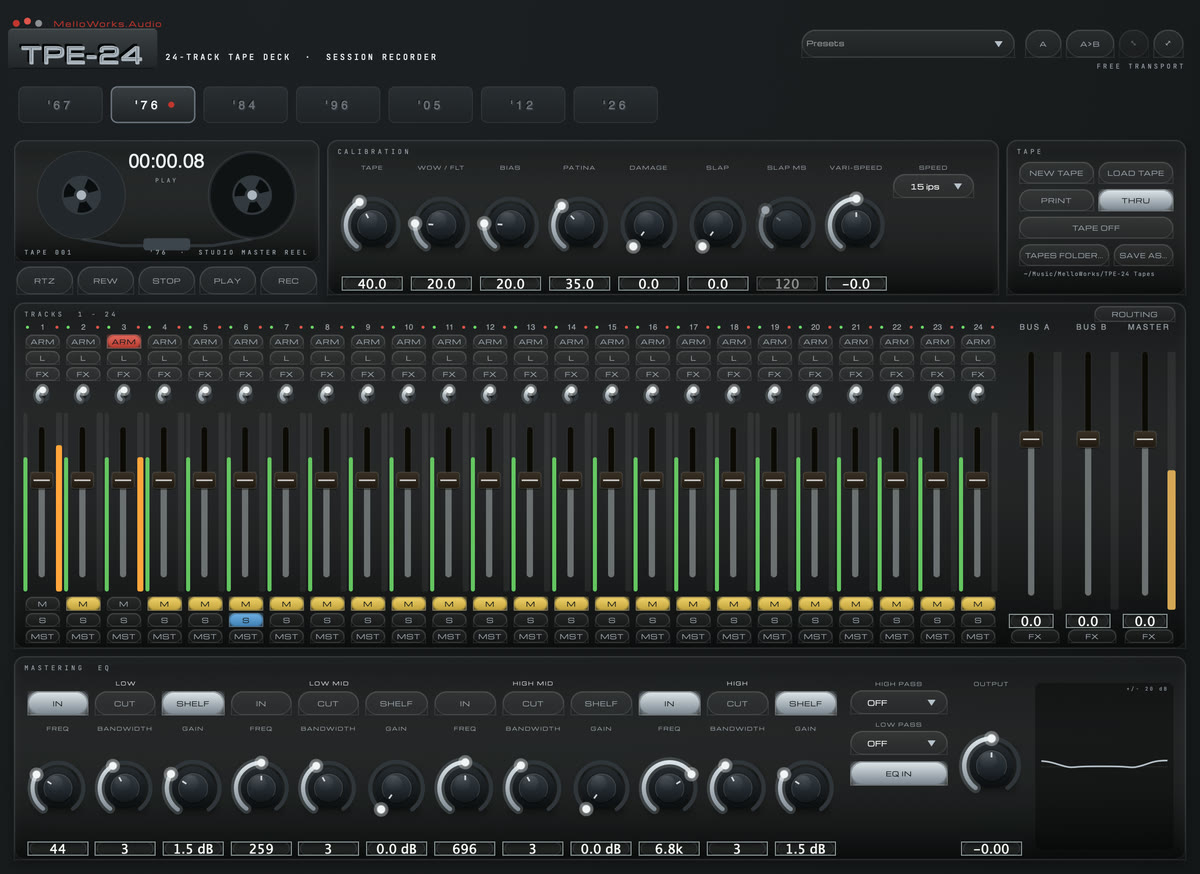
Task: Click the BIAS knob
Action: point(509,225)
